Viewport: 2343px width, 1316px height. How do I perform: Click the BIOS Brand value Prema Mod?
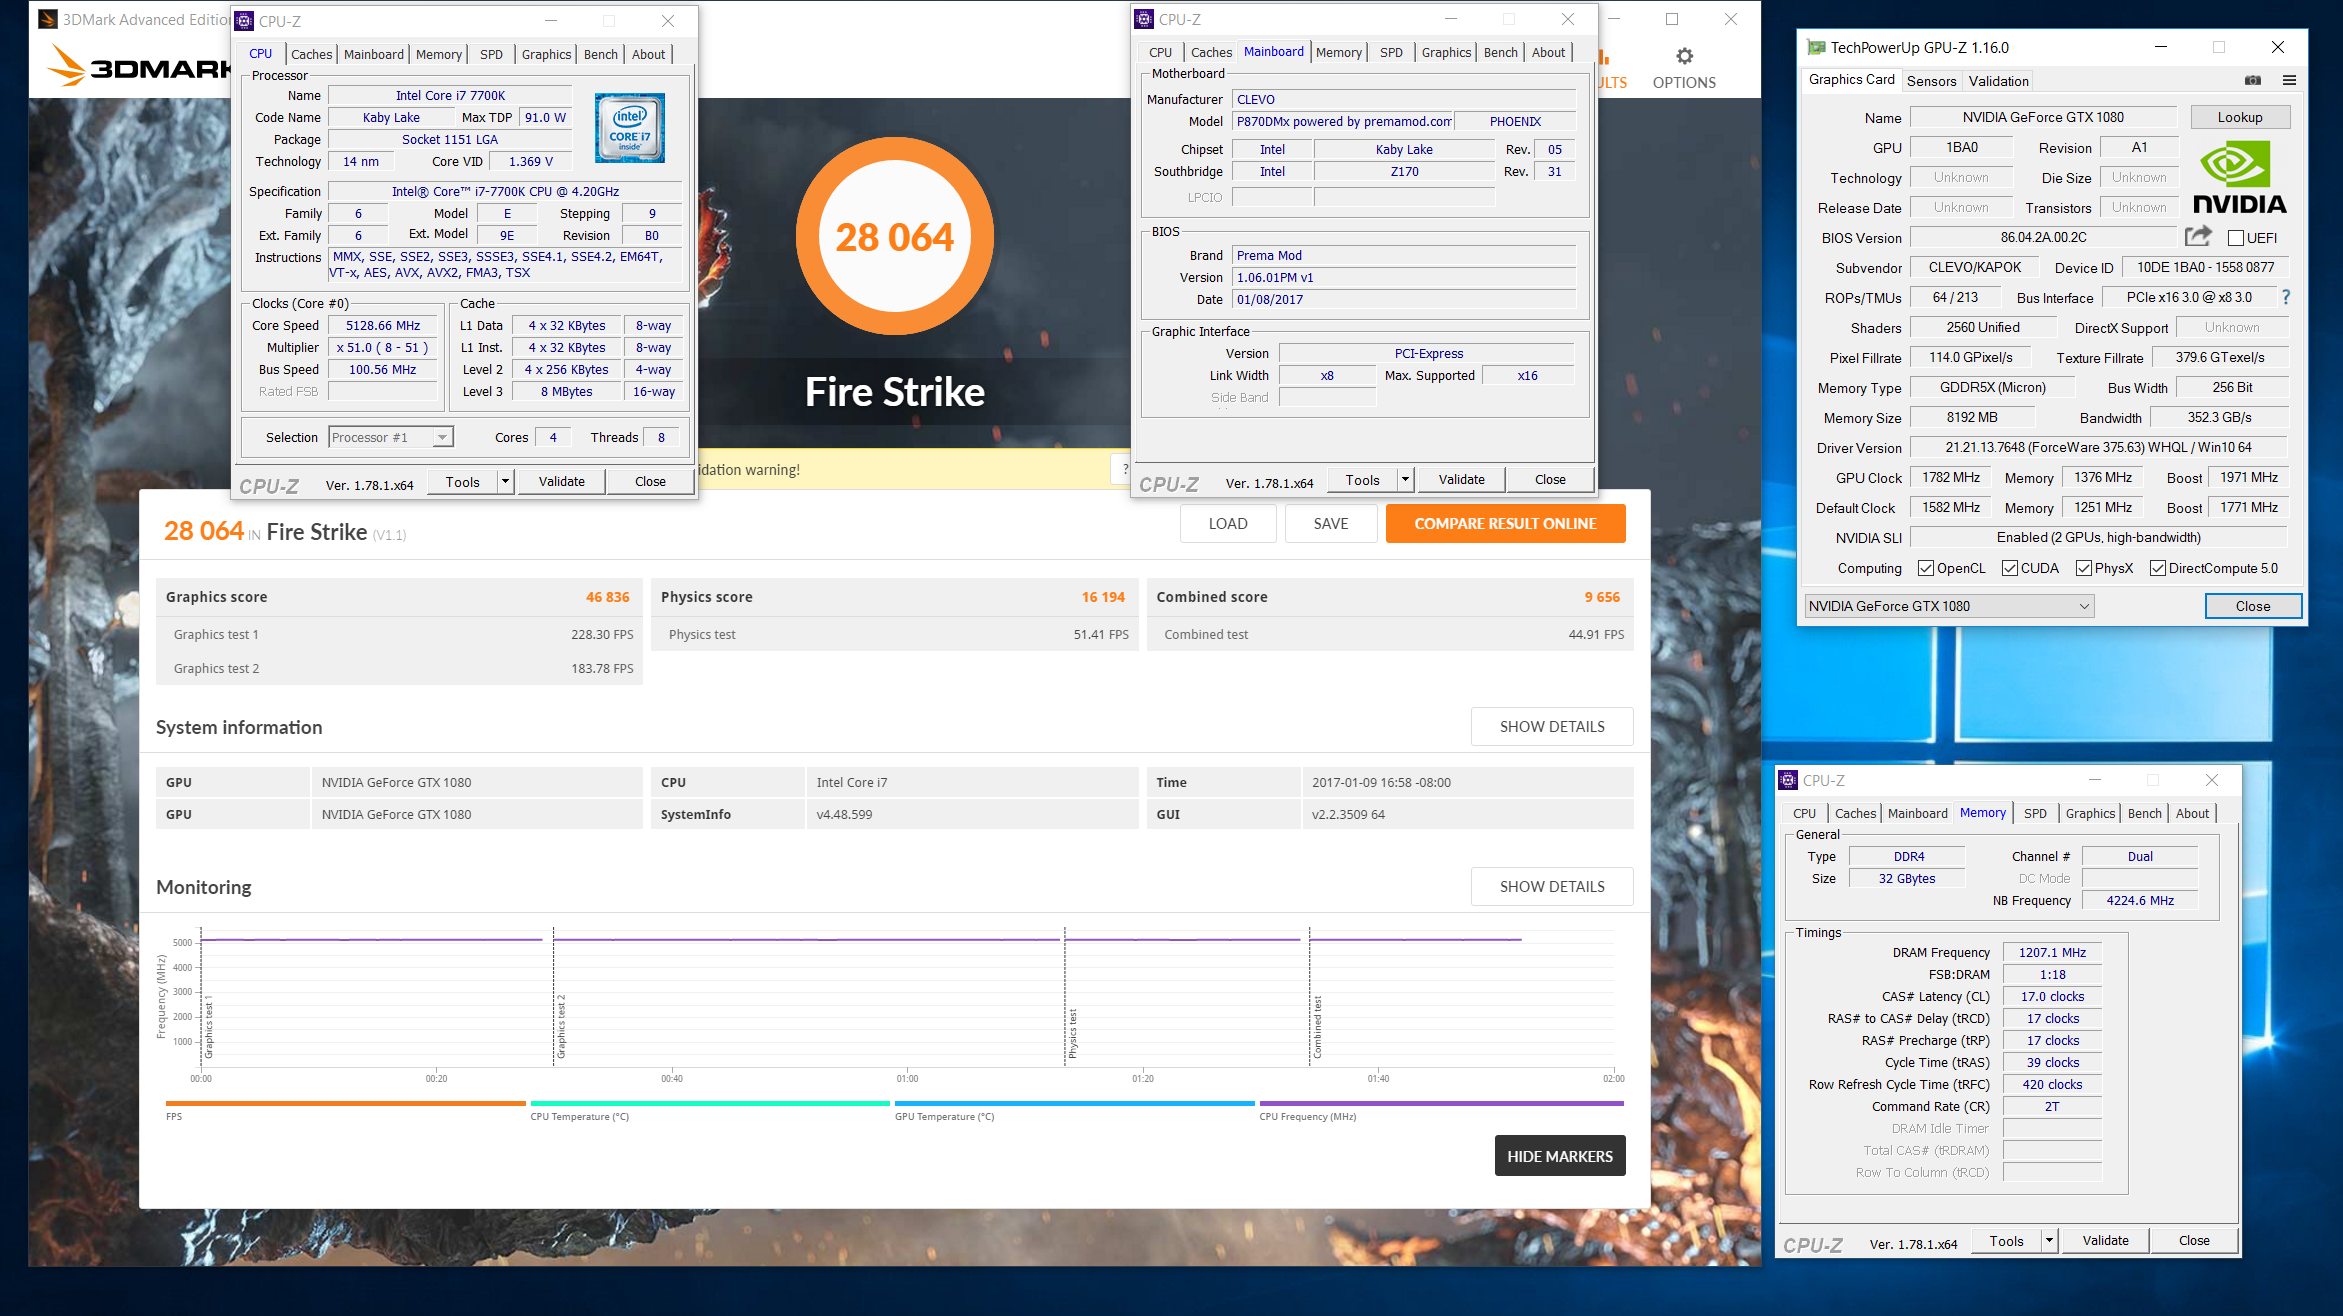1404,255
